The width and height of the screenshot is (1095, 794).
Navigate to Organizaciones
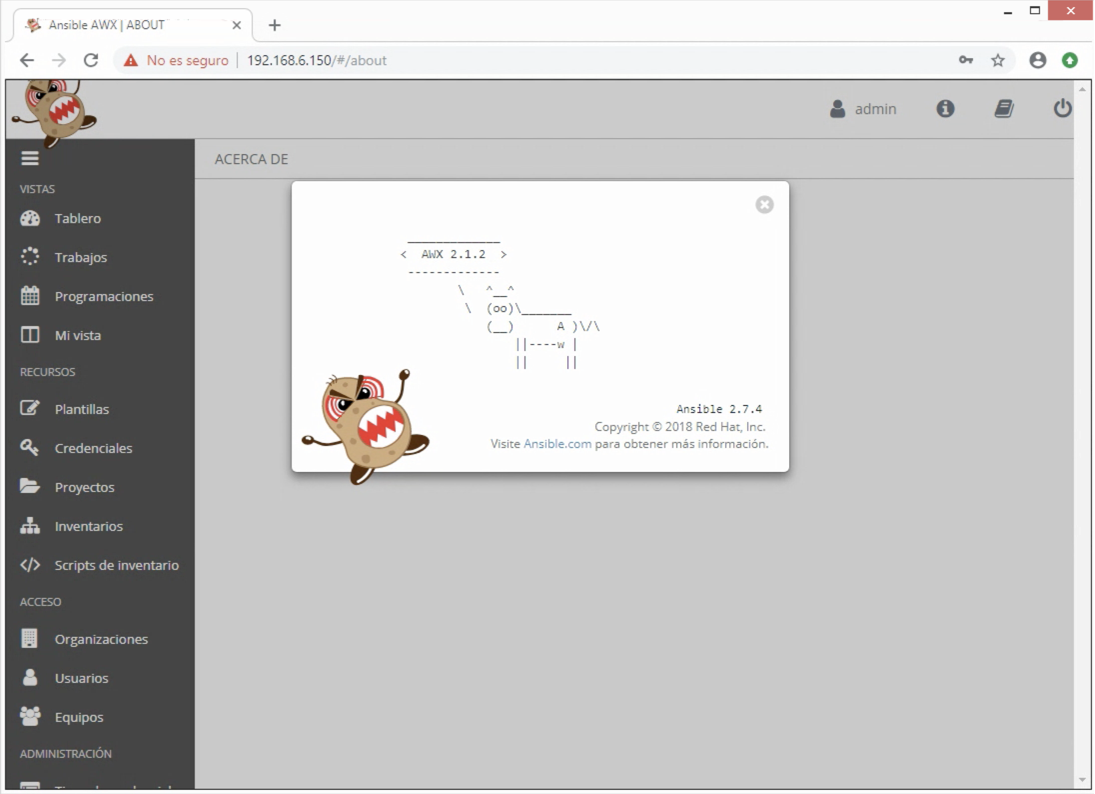point(99,639)
